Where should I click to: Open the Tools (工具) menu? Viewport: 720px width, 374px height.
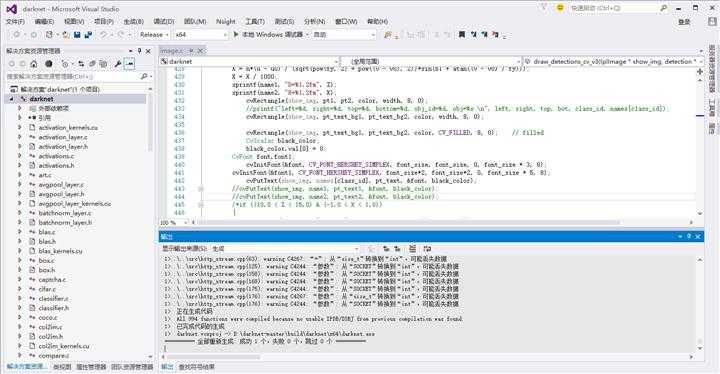point(255,22)
